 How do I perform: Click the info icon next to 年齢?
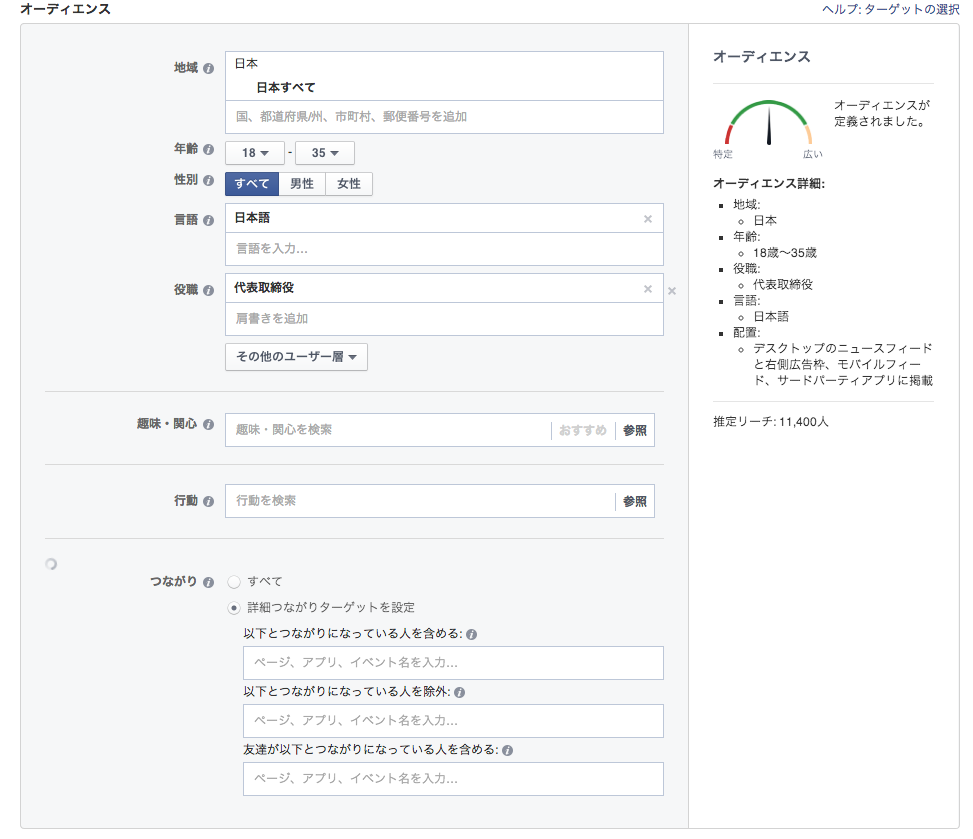tap(207, 152)
